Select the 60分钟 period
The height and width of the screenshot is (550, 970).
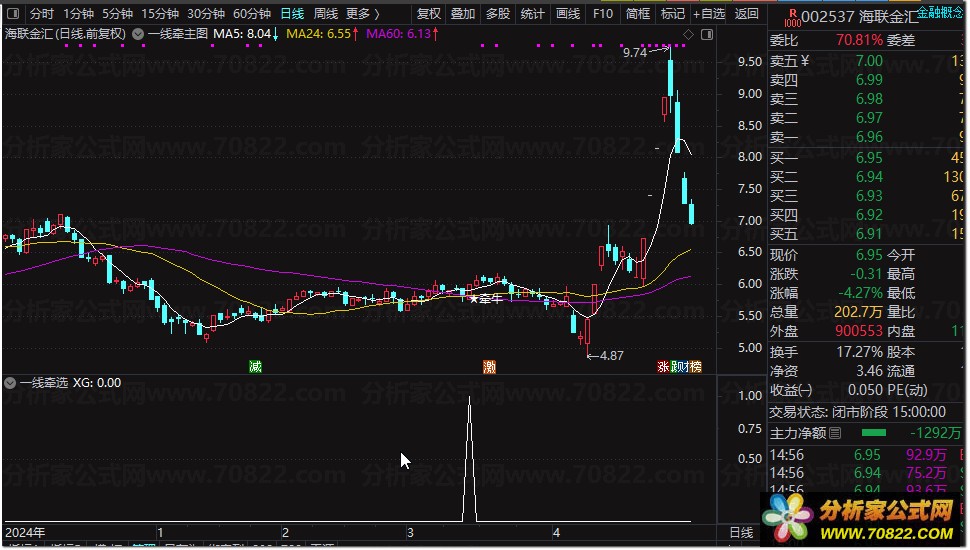[252, 14]
